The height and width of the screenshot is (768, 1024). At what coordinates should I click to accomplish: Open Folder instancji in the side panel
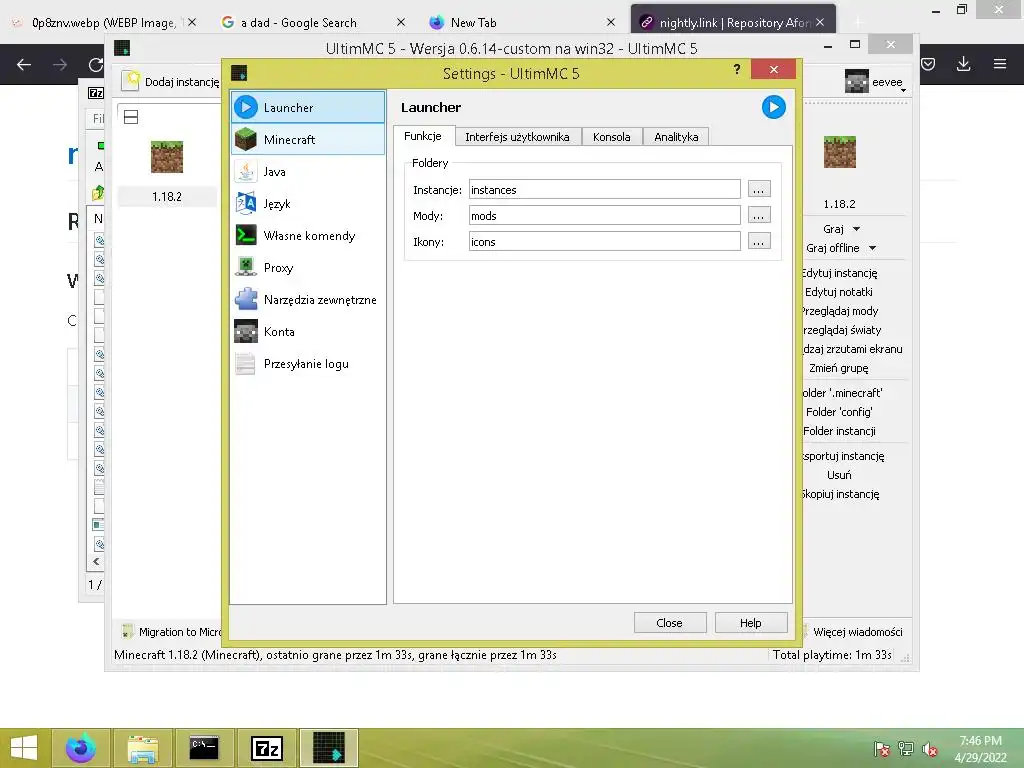click(x=840, y=431)
